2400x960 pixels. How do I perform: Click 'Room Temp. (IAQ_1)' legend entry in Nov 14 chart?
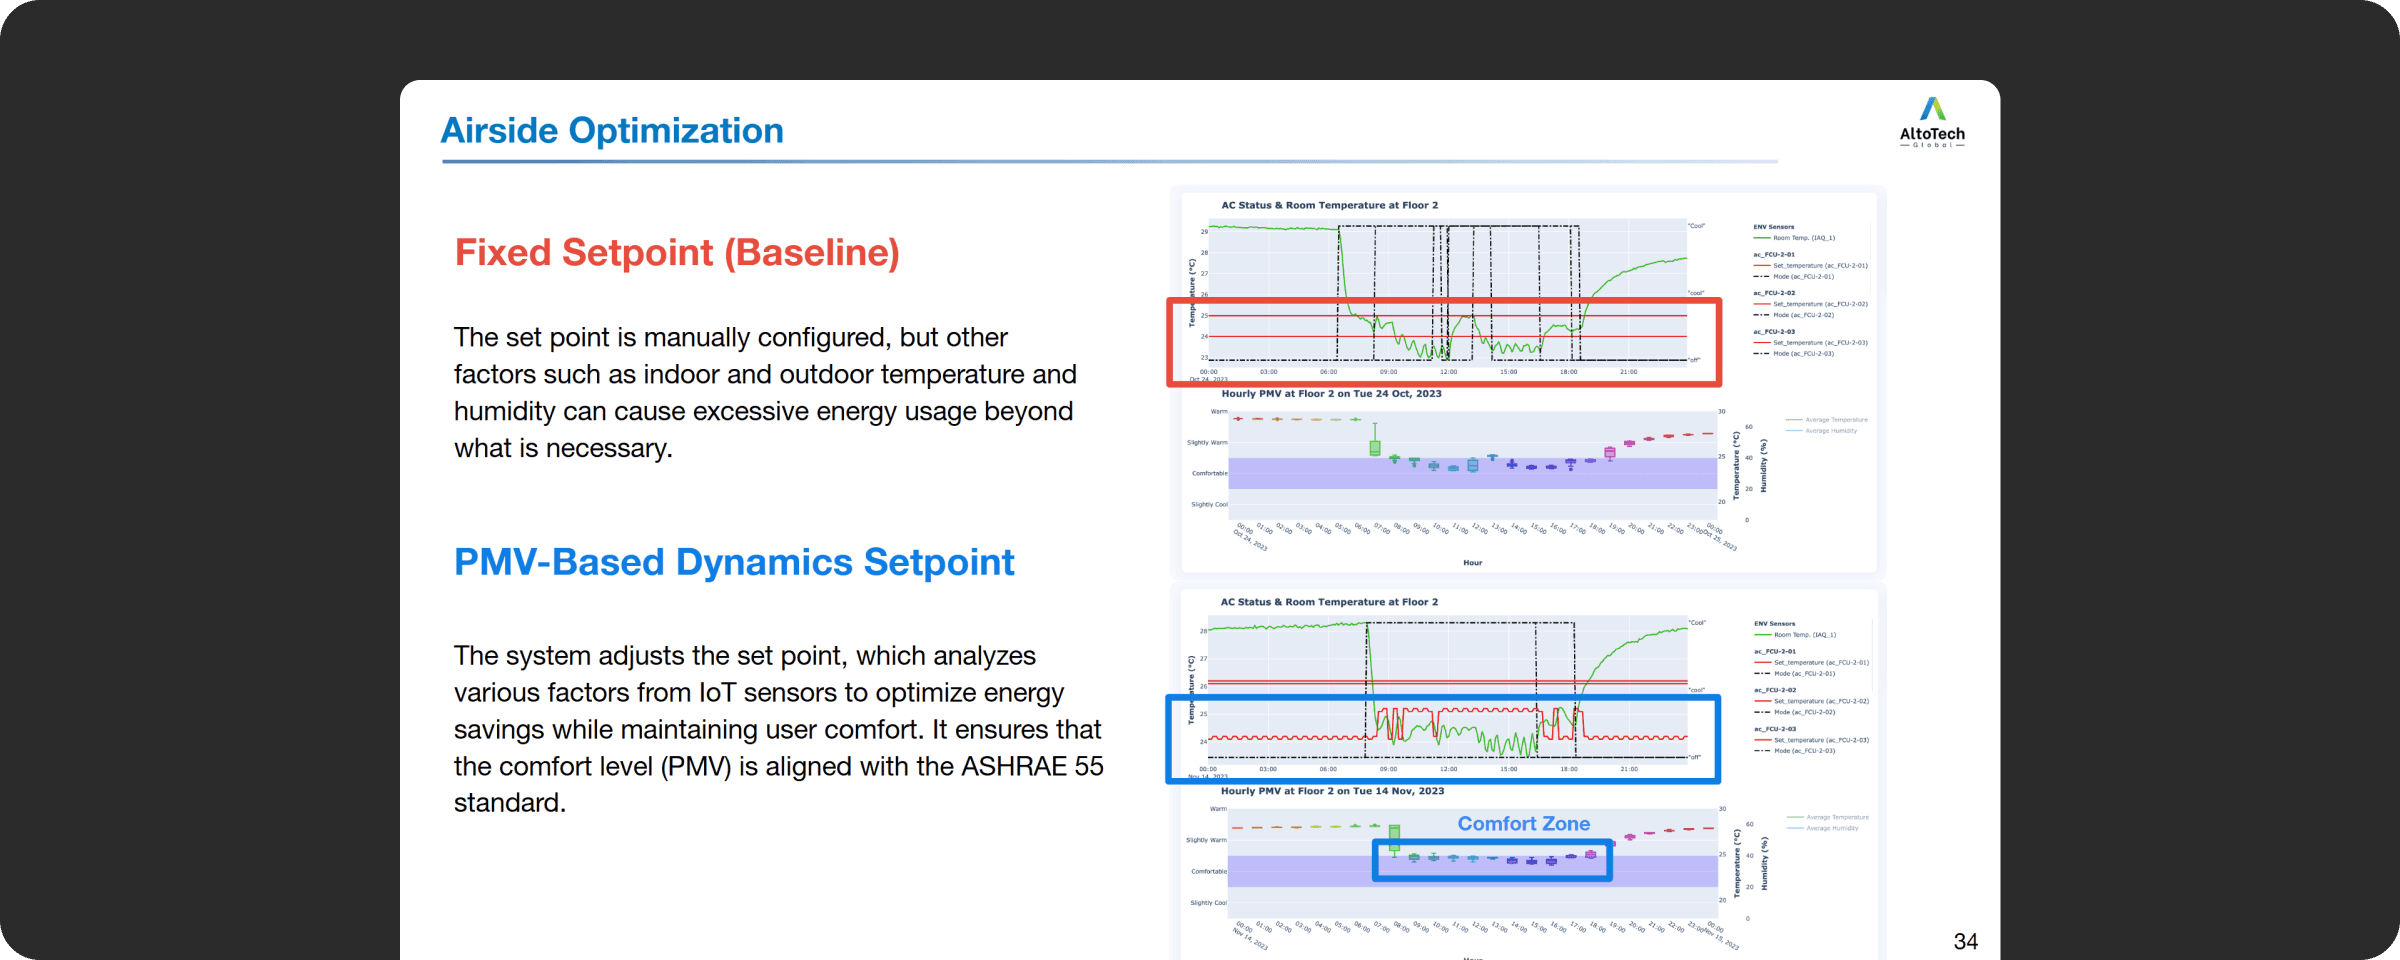tap(1796, 635)
